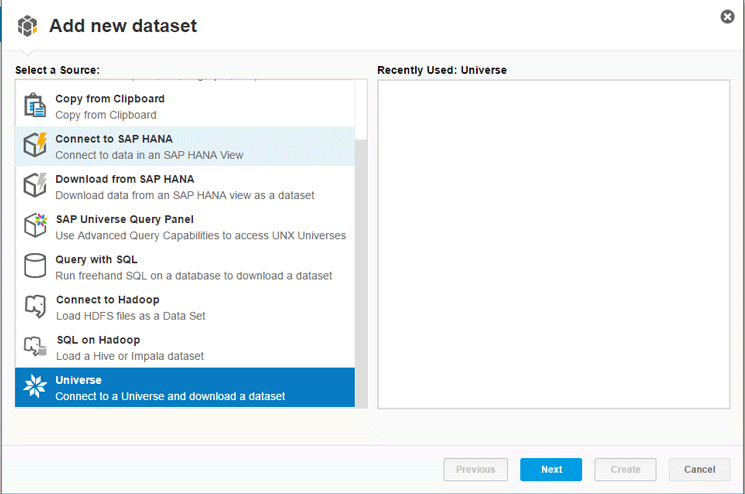This screenshot has width=745, height=494.
Task: Click the Query with SQL database cylinder icon
Action: (x=35, y=266)
